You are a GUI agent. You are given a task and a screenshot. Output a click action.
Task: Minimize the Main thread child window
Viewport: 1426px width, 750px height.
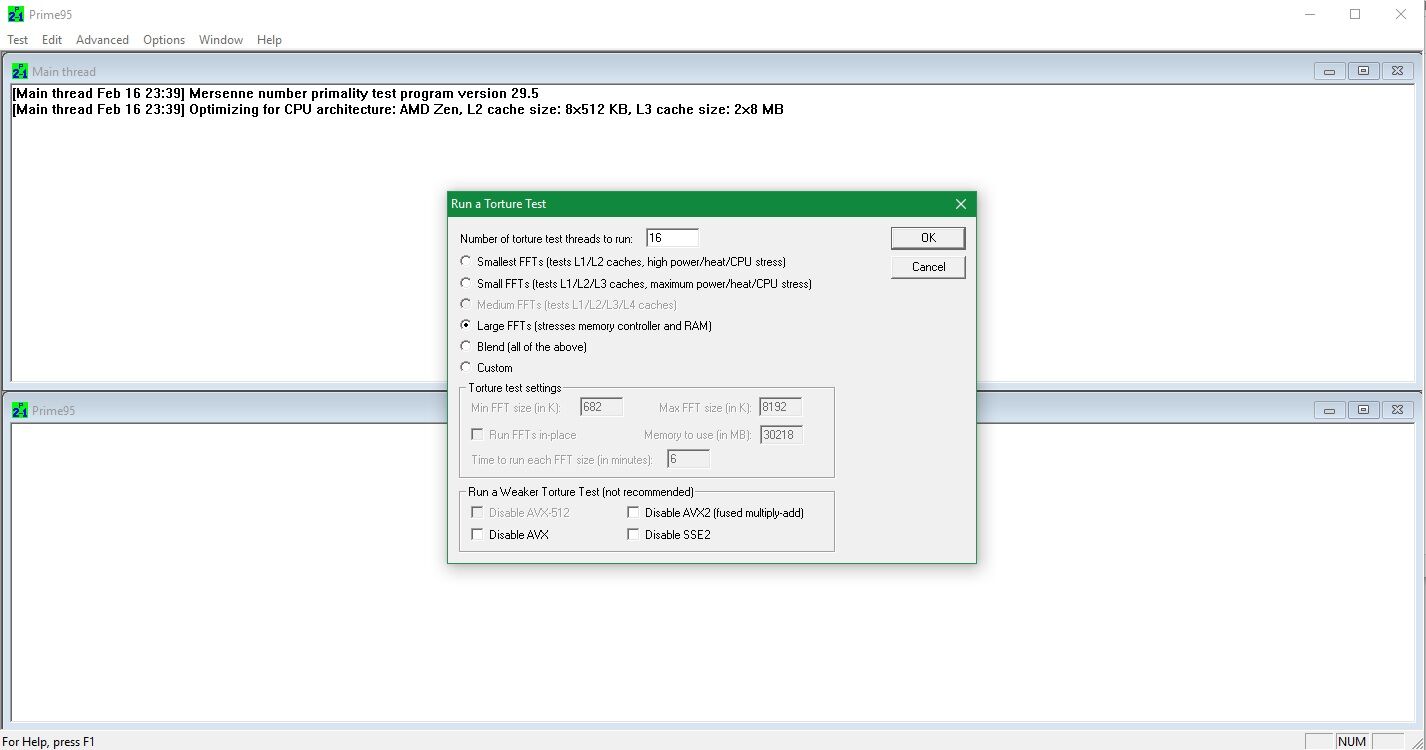click(x=1329, y=71)
